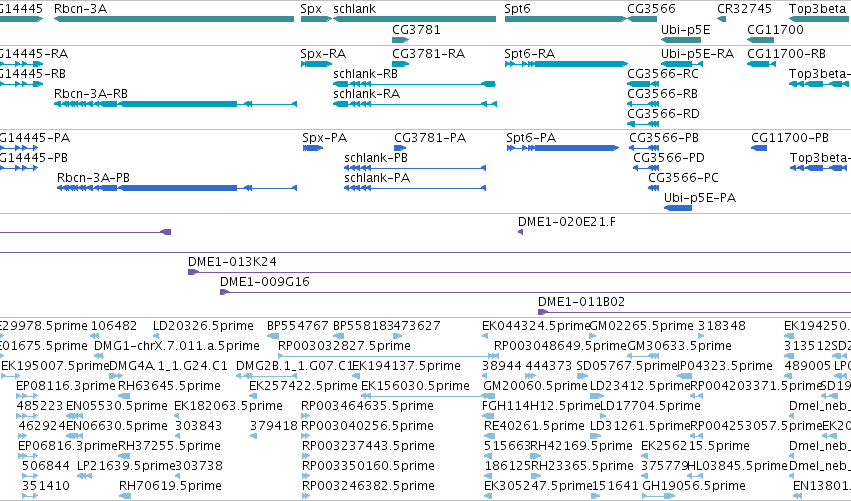Image resolution: width=851 pixels, height=501 pixels.
Task: Select transcript Rbcn-3A-RB
Action: 175,104
